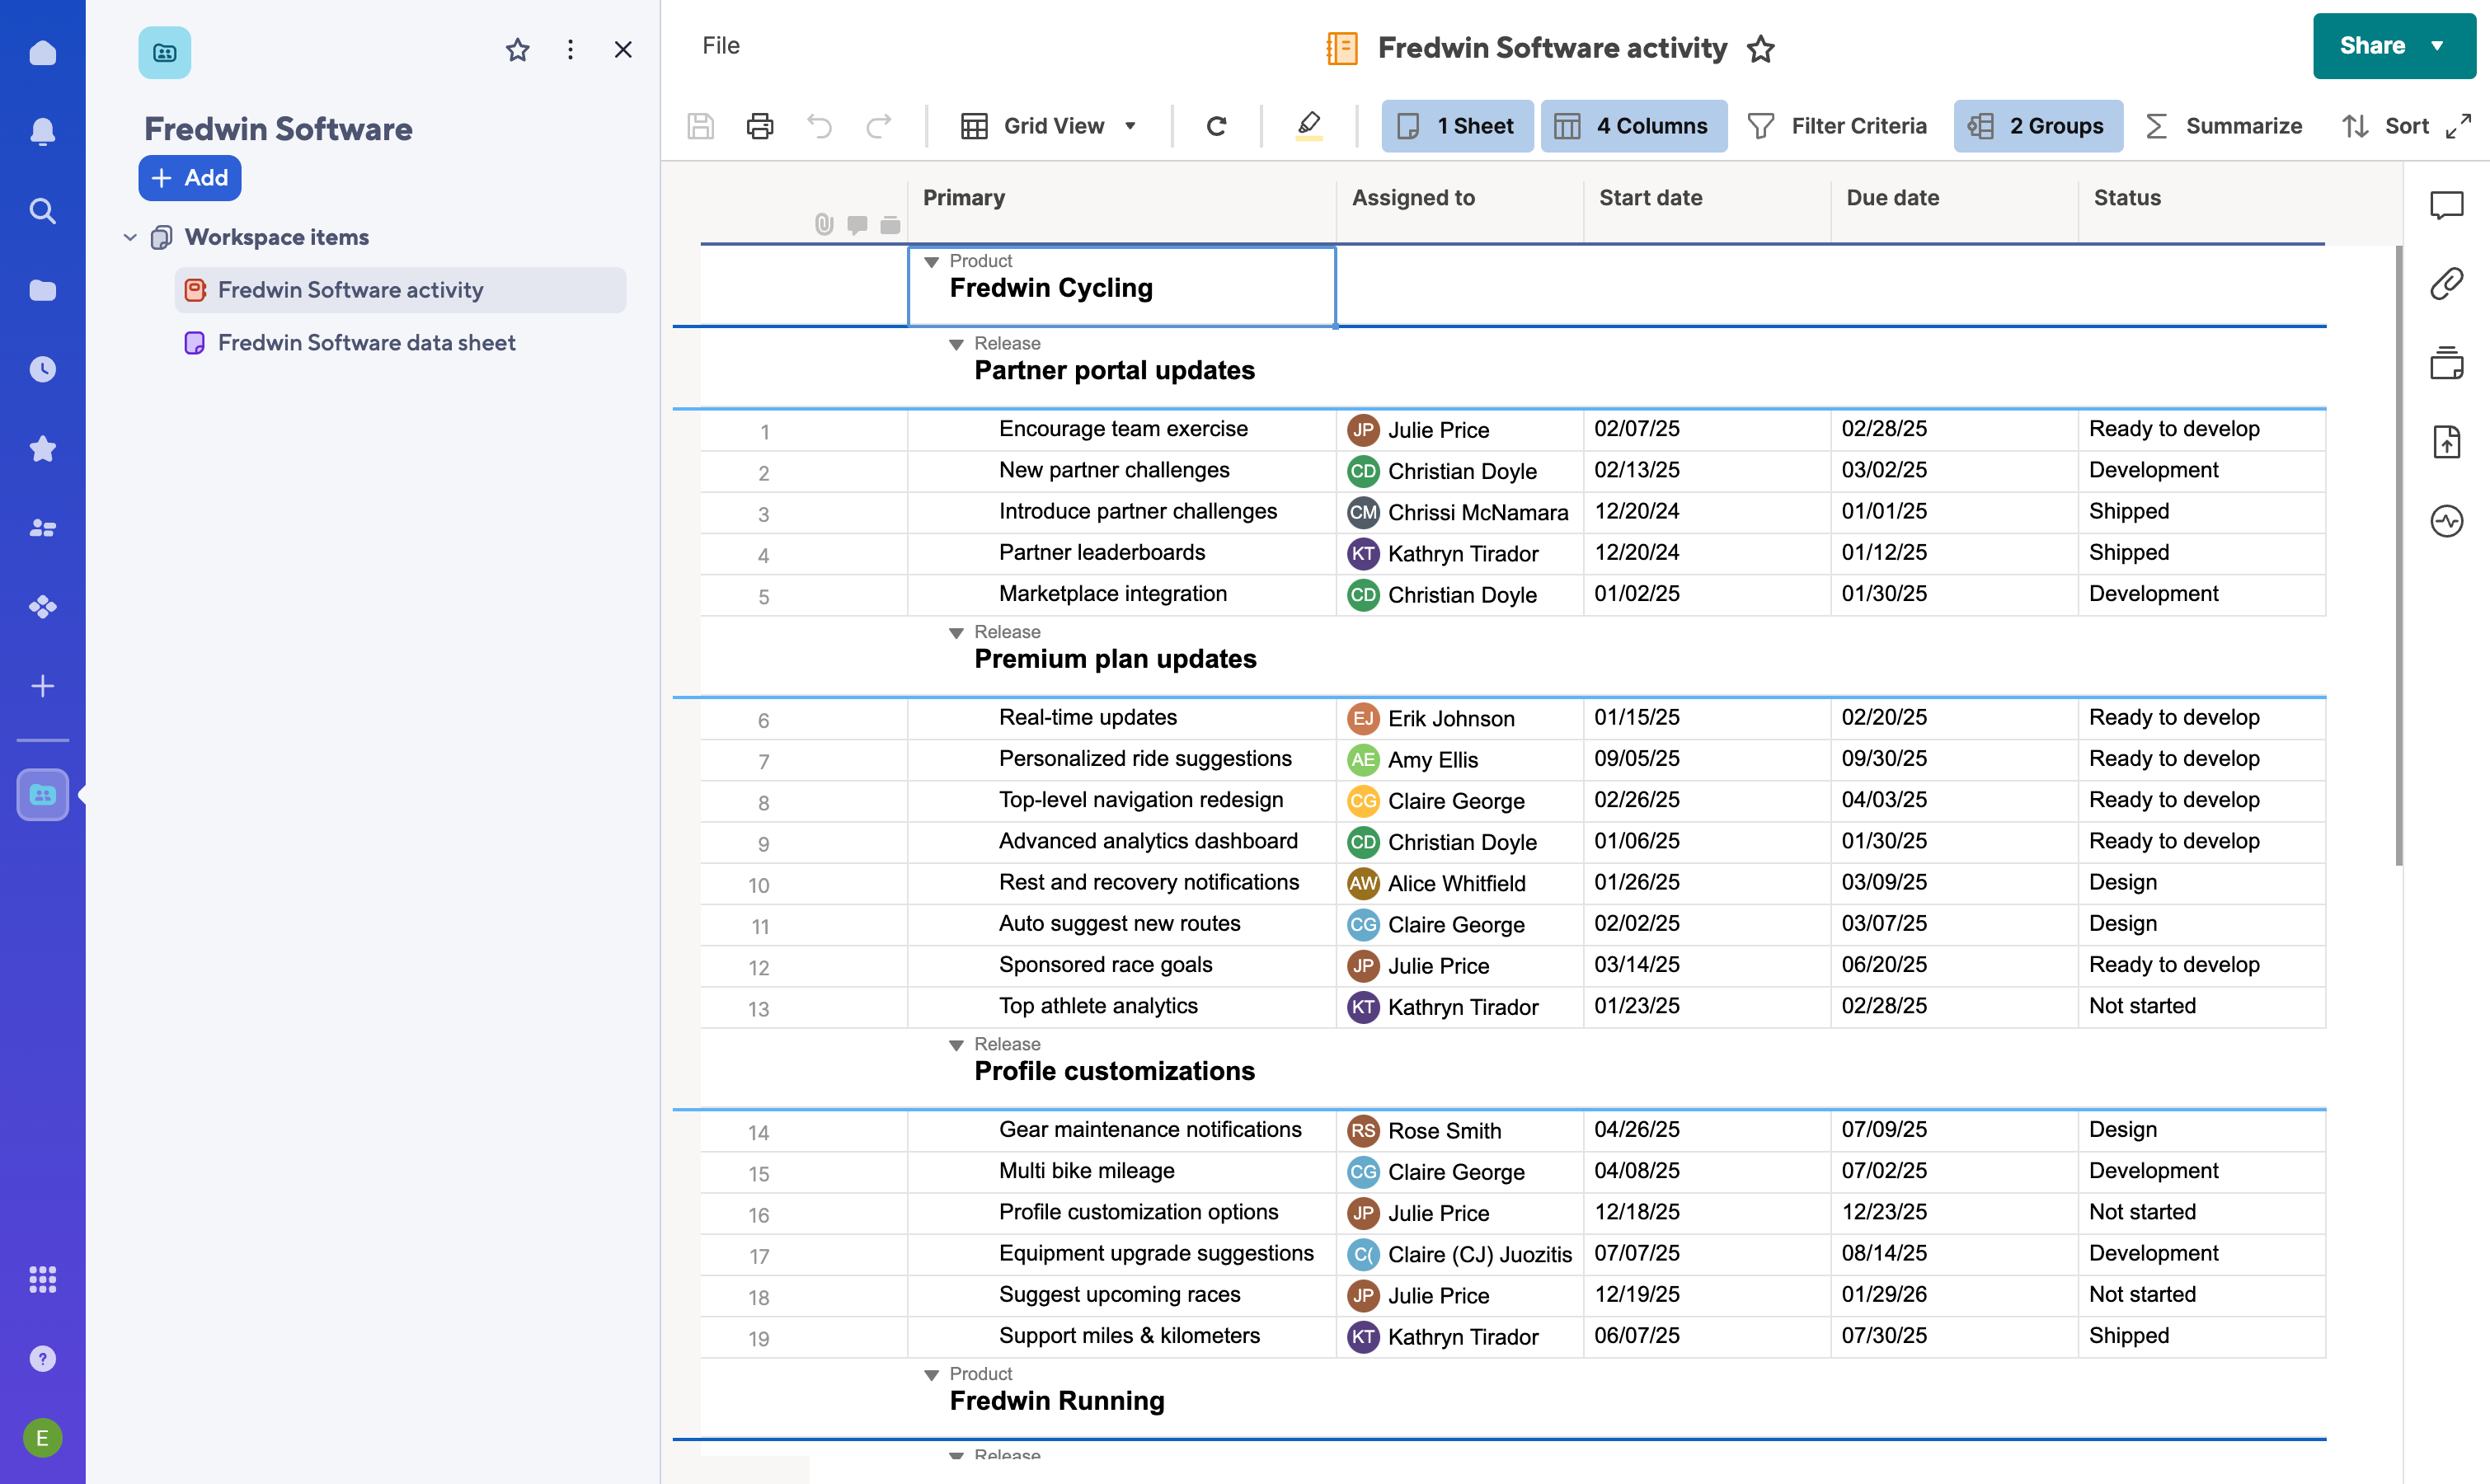Viewport: 2490px width, 1484px height.
Task: Open notifications from the left sidebar
Action: click(x=42, y=131)
